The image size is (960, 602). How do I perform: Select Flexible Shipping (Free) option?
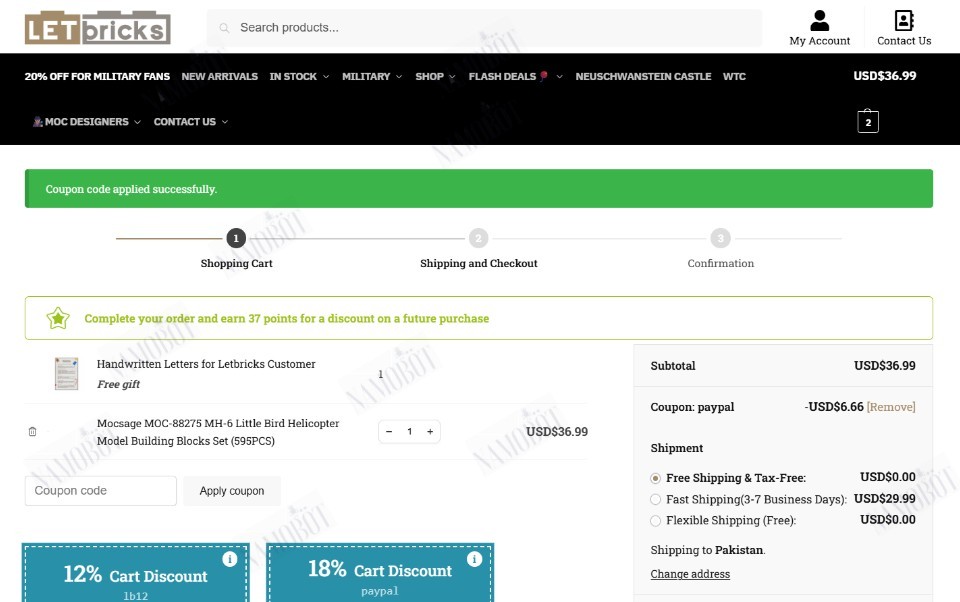click(656, 521)
